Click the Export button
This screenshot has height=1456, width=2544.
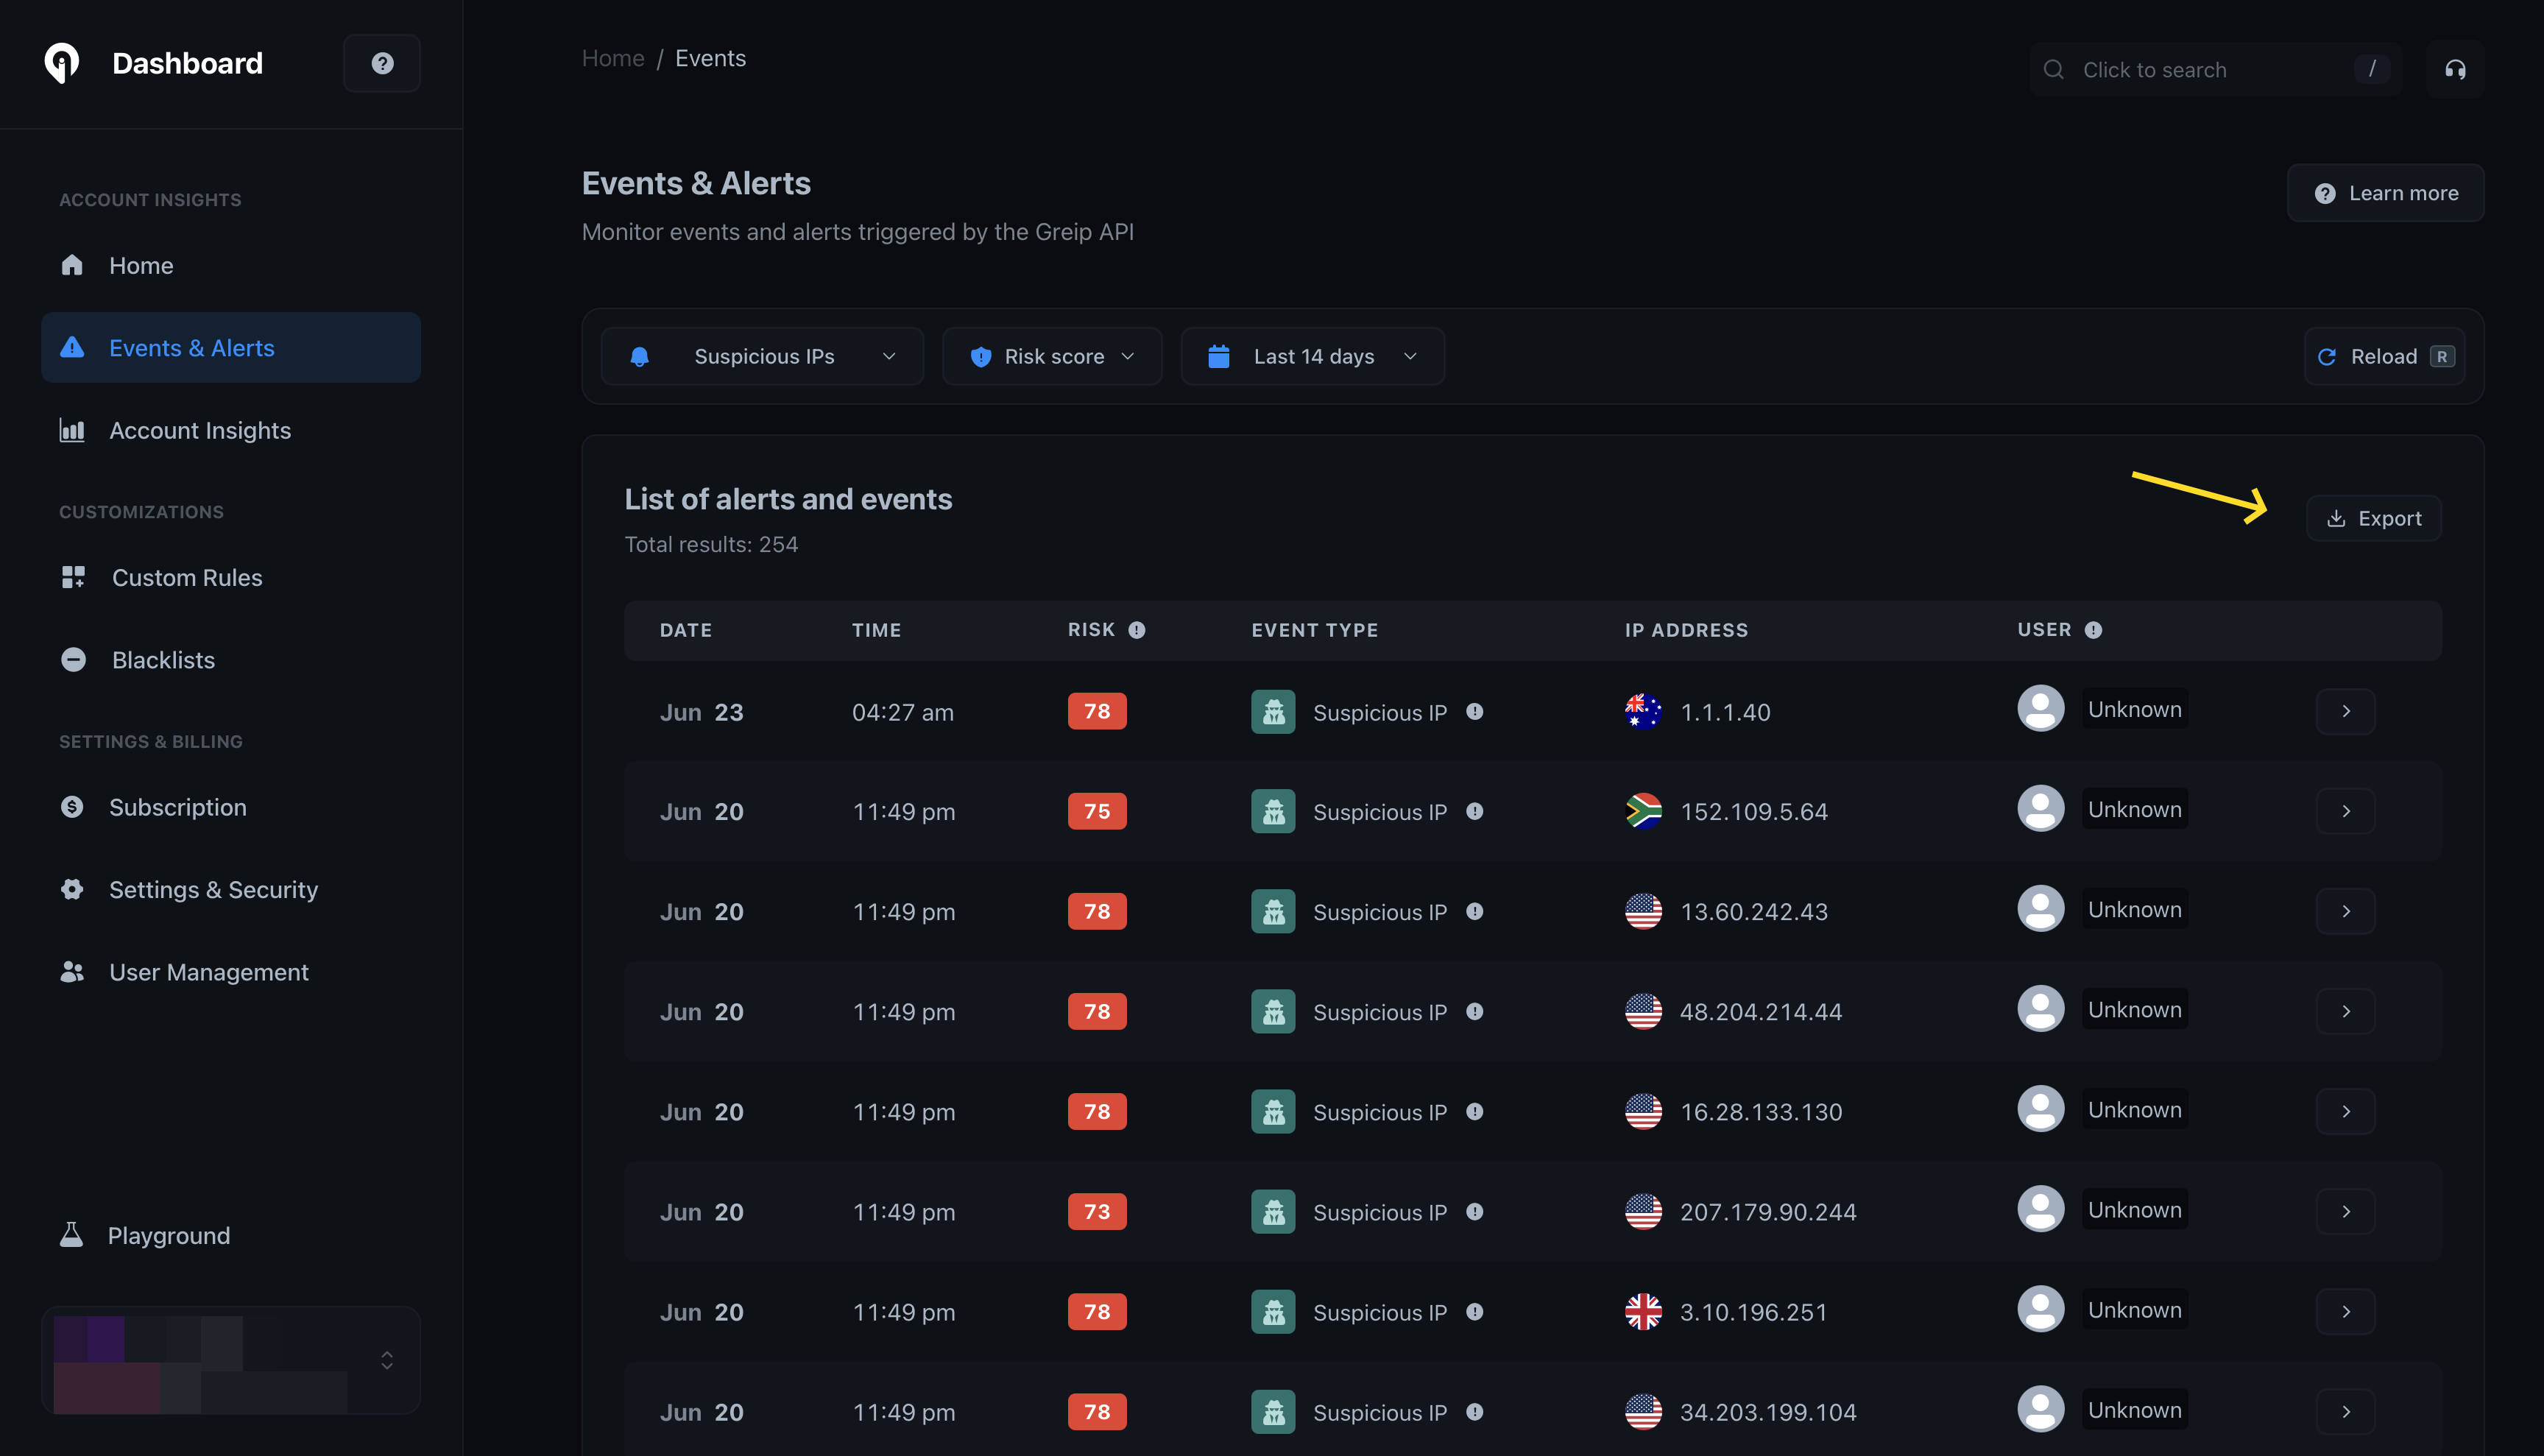coord(2373,518)
